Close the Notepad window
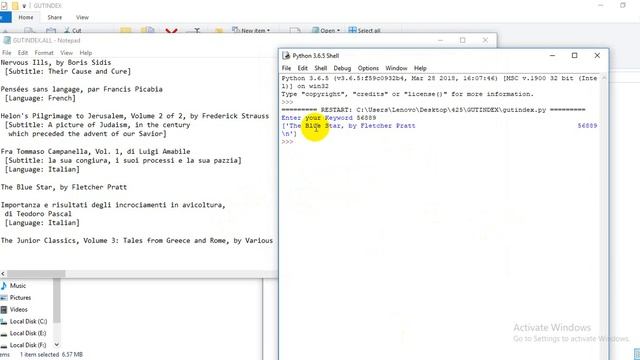This screenshot has height=360, width=640. coord(485,40)
